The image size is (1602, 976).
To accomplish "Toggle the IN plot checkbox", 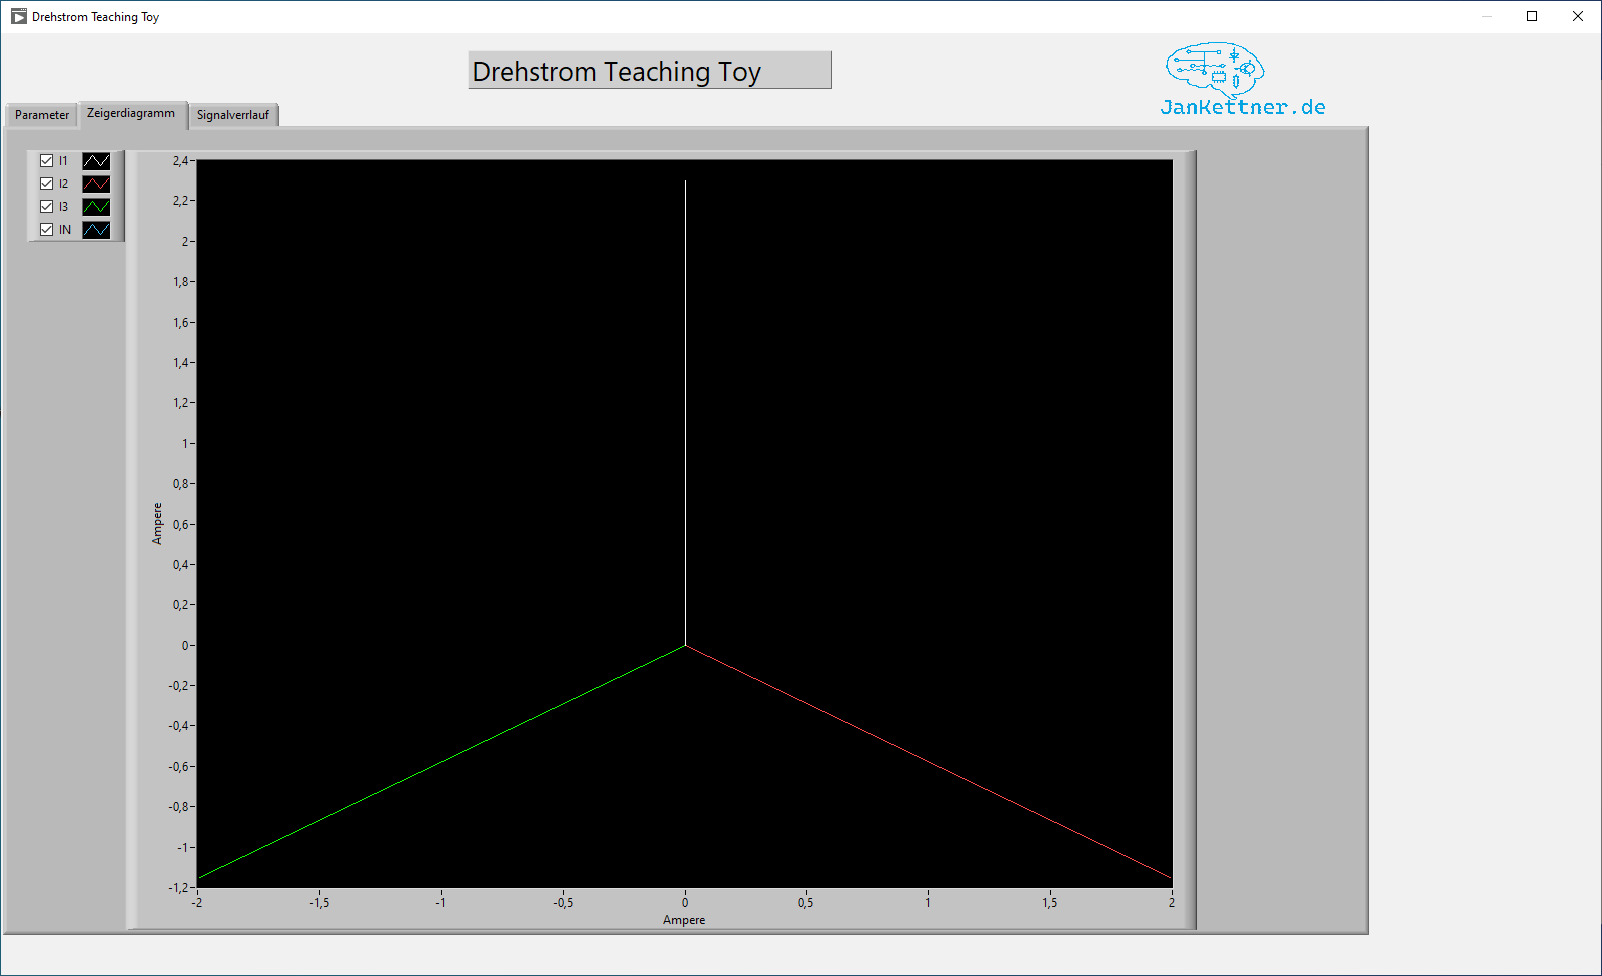I will [x=46, y=229].
